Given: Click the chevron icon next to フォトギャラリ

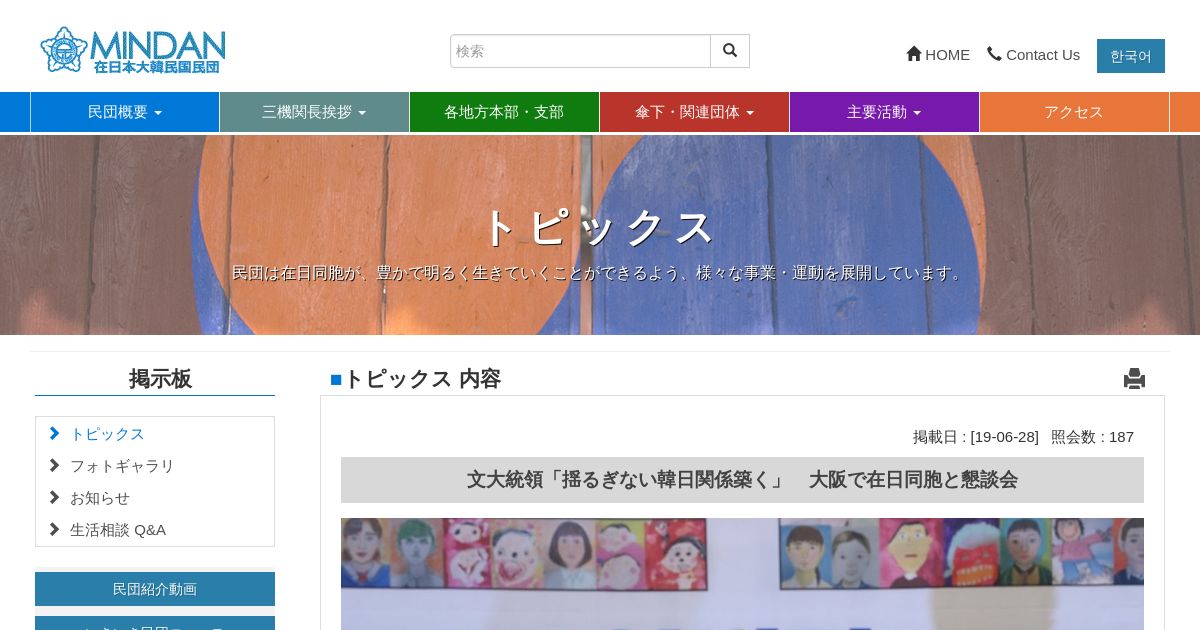Looking at the screenshot, I should 54,466.
